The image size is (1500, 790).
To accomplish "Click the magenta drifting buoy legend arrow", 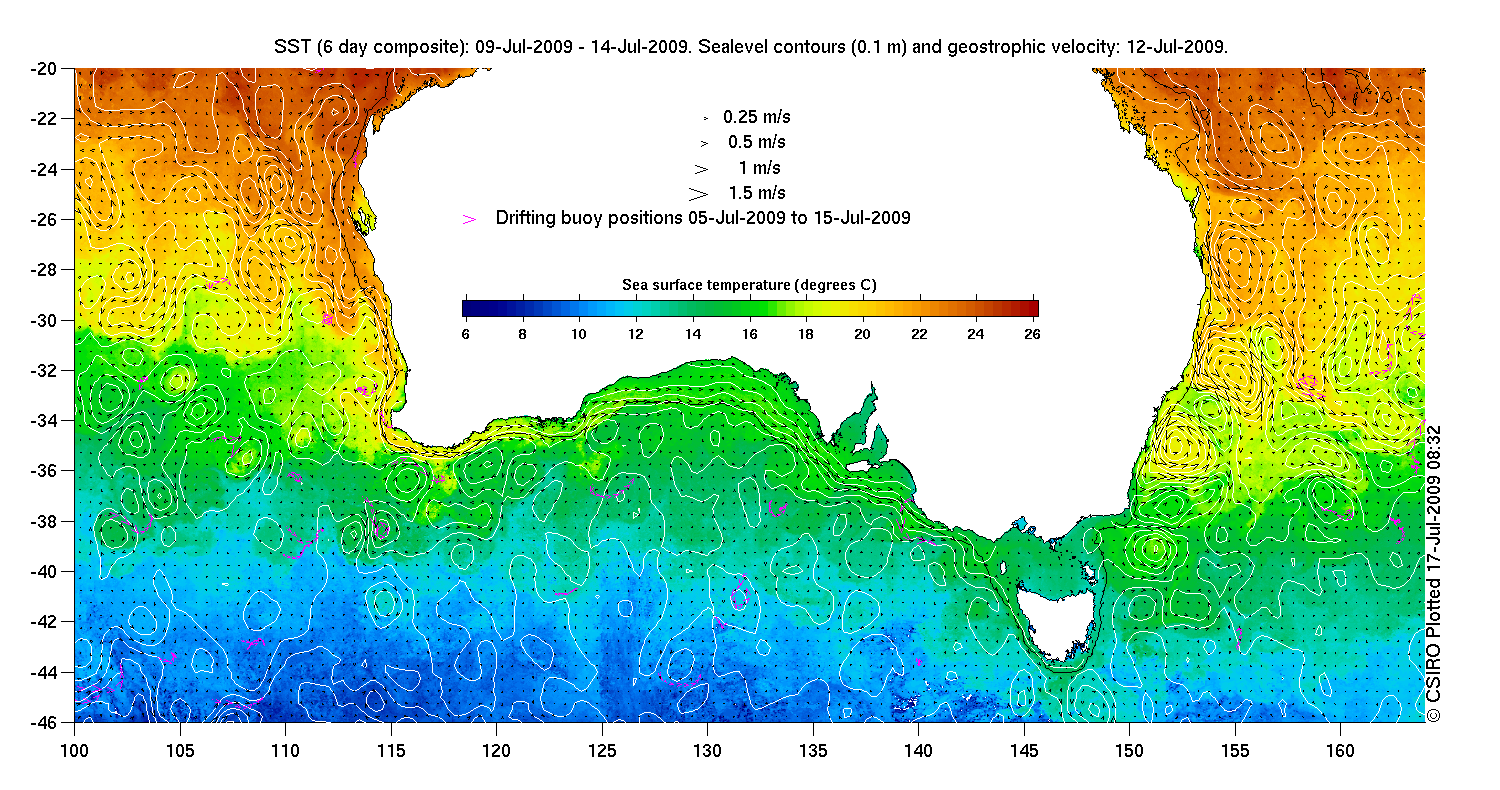I will pos(470,218).
